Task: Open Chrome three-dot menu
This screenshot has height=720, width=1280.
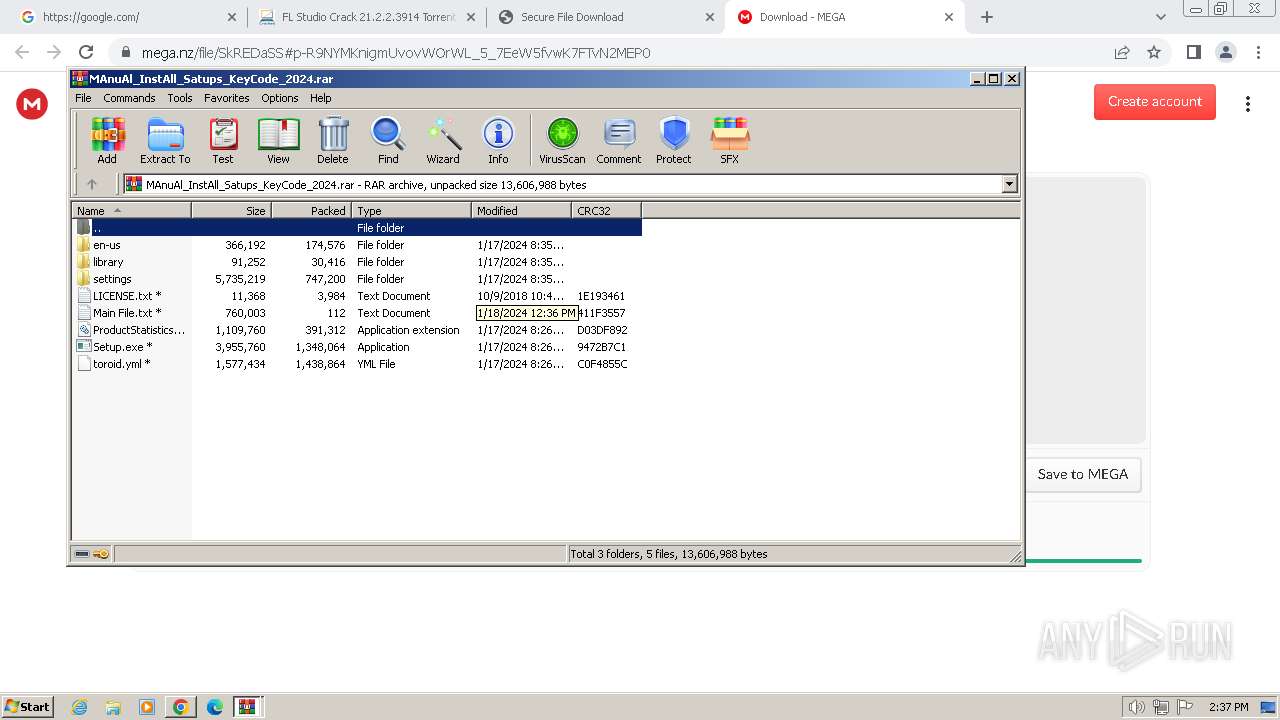Action: [1260, 52]
